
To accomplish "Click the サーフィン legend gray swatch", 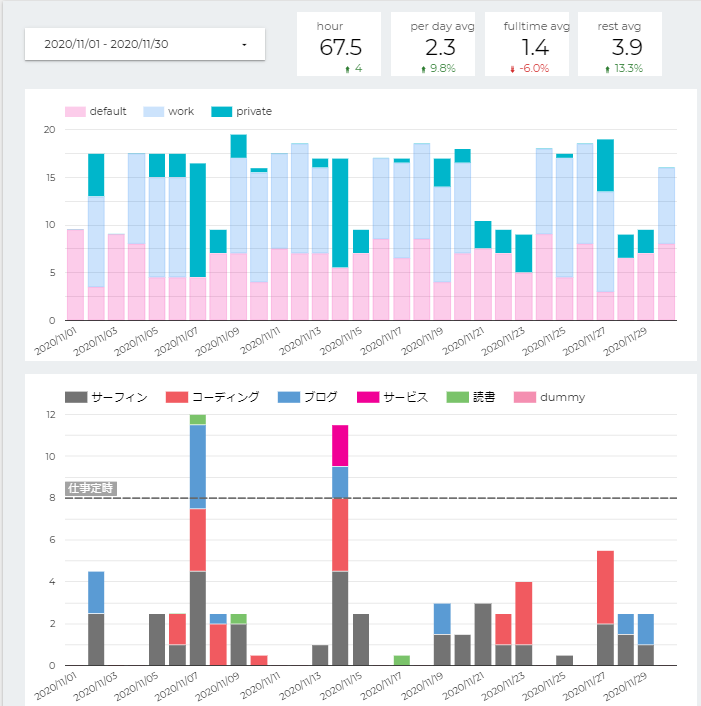I will 76,397.
